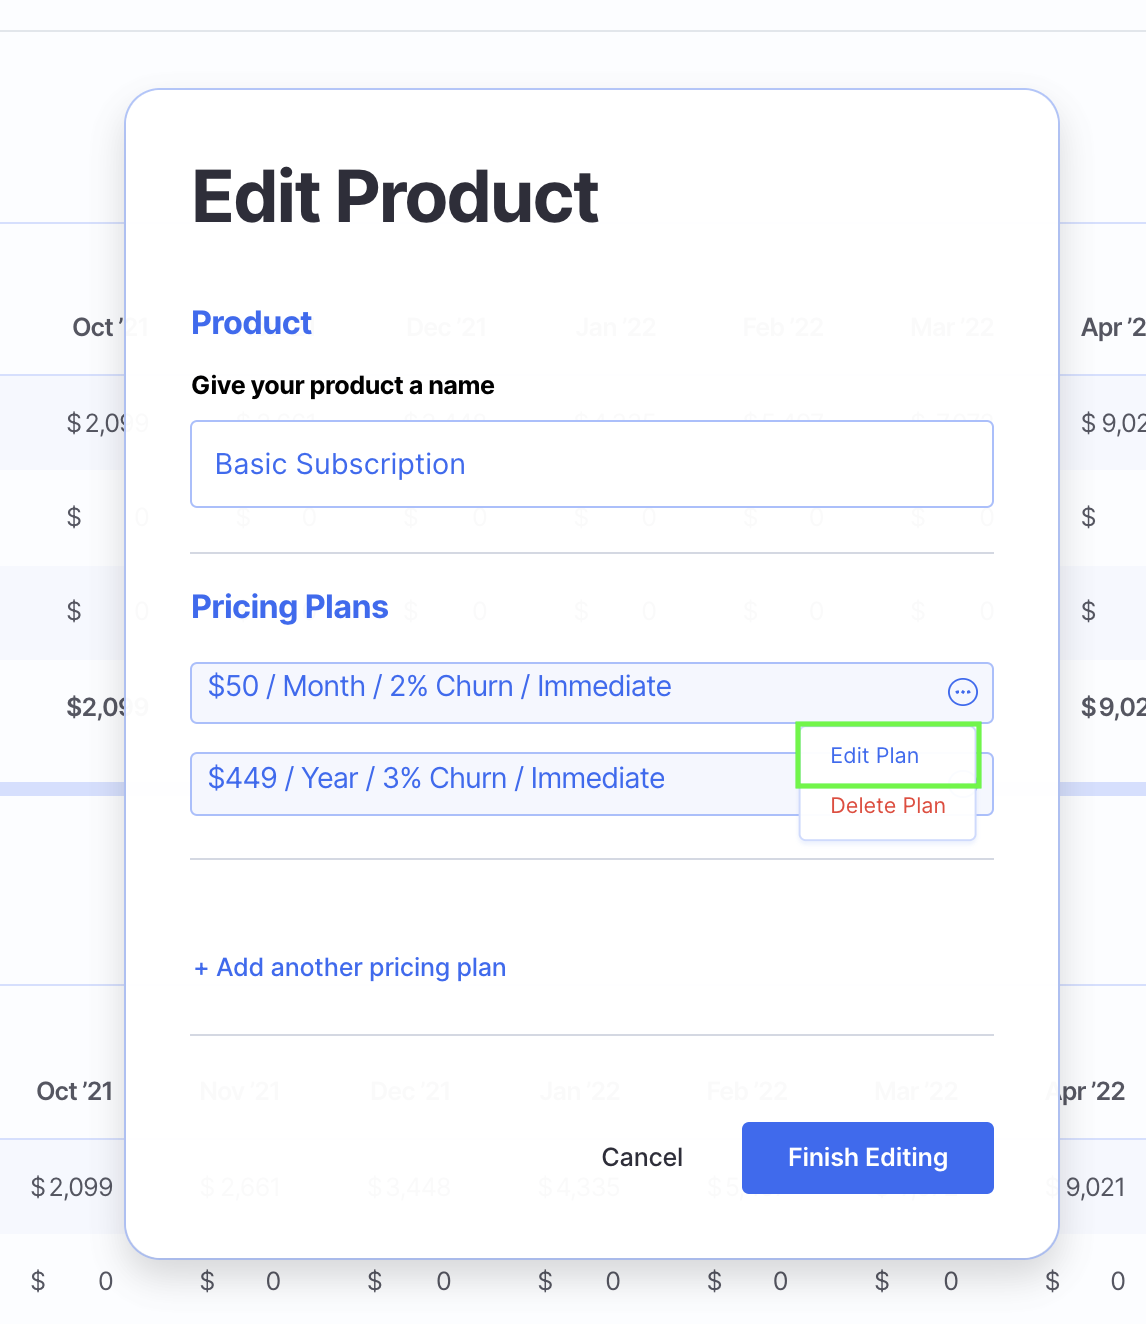The height and width of the screenshot is (1324, 1146).
Task: Focus the Basic Subscription product name field
Action: (591, 464)
